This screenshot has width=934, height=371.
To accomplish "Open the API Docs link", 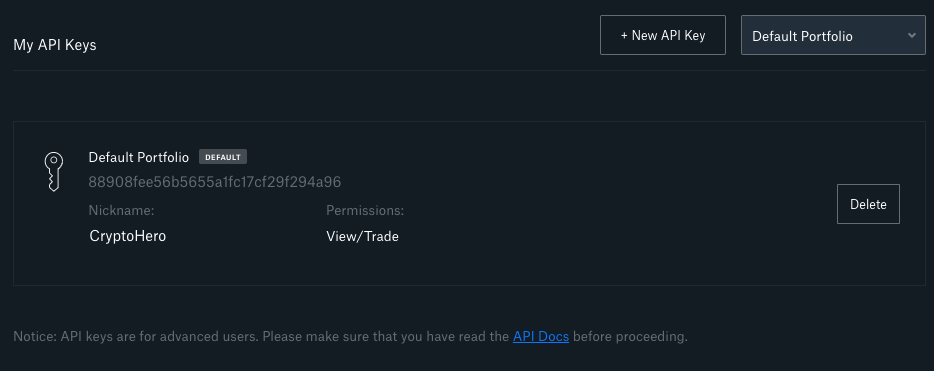I will [x=540, y=336].
